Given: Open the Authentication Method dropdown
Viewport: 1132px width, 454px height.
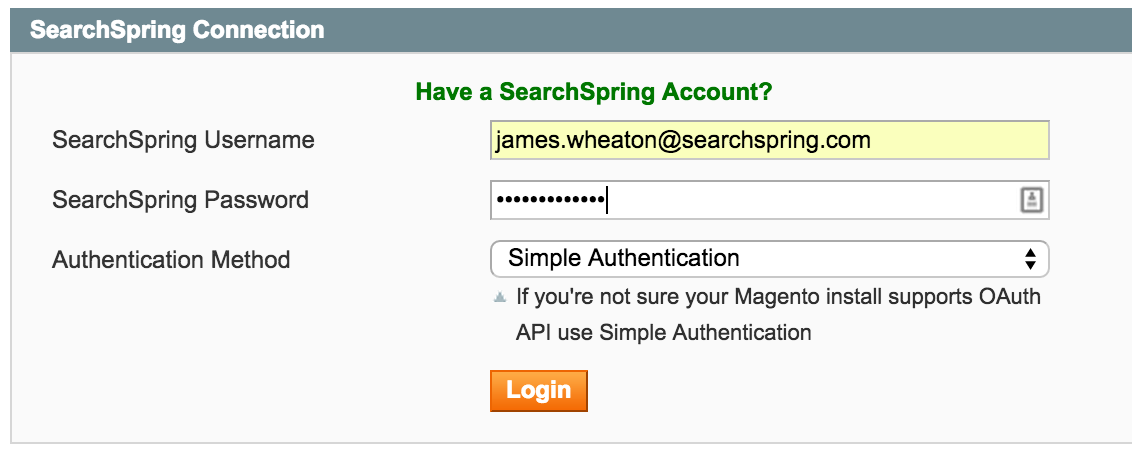Looking at the screenshot, I should 768,259.
